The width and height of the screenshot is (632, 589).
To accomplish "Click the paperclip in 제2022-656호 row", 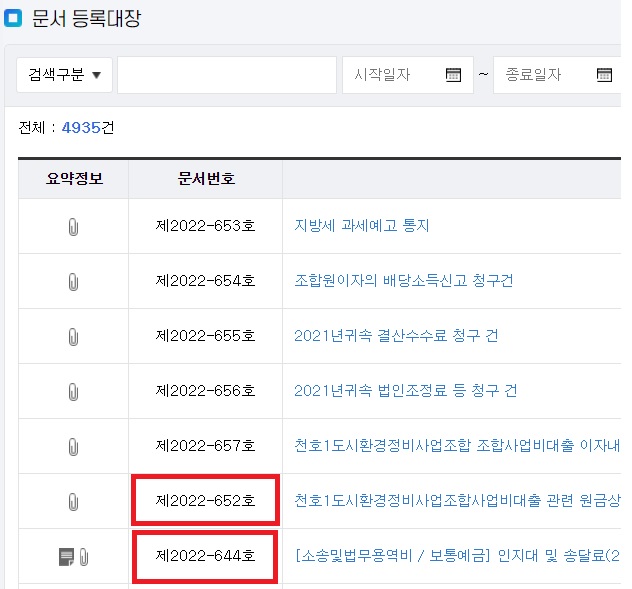I will 73,392.
